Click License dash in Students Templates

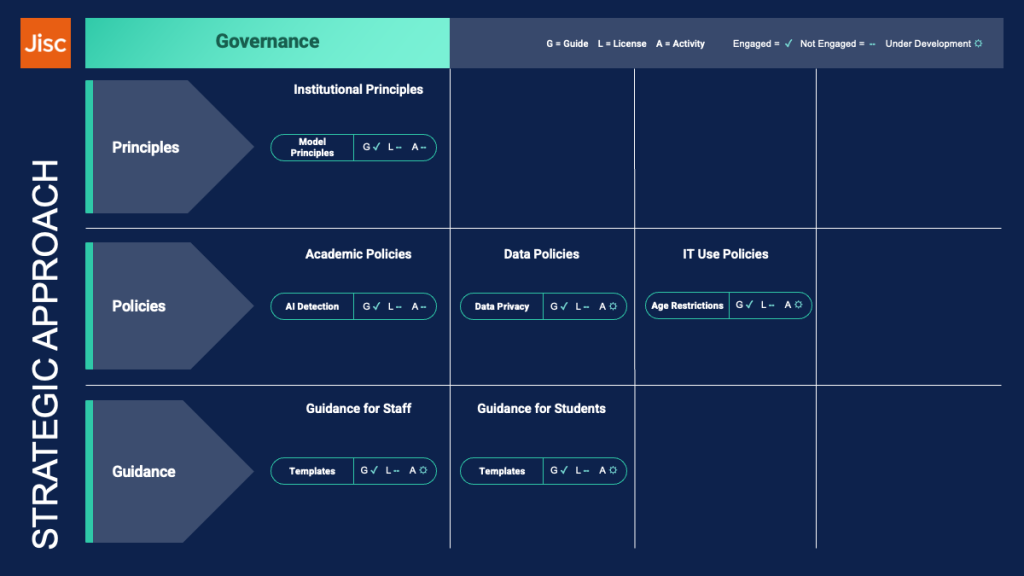(586, 471)
